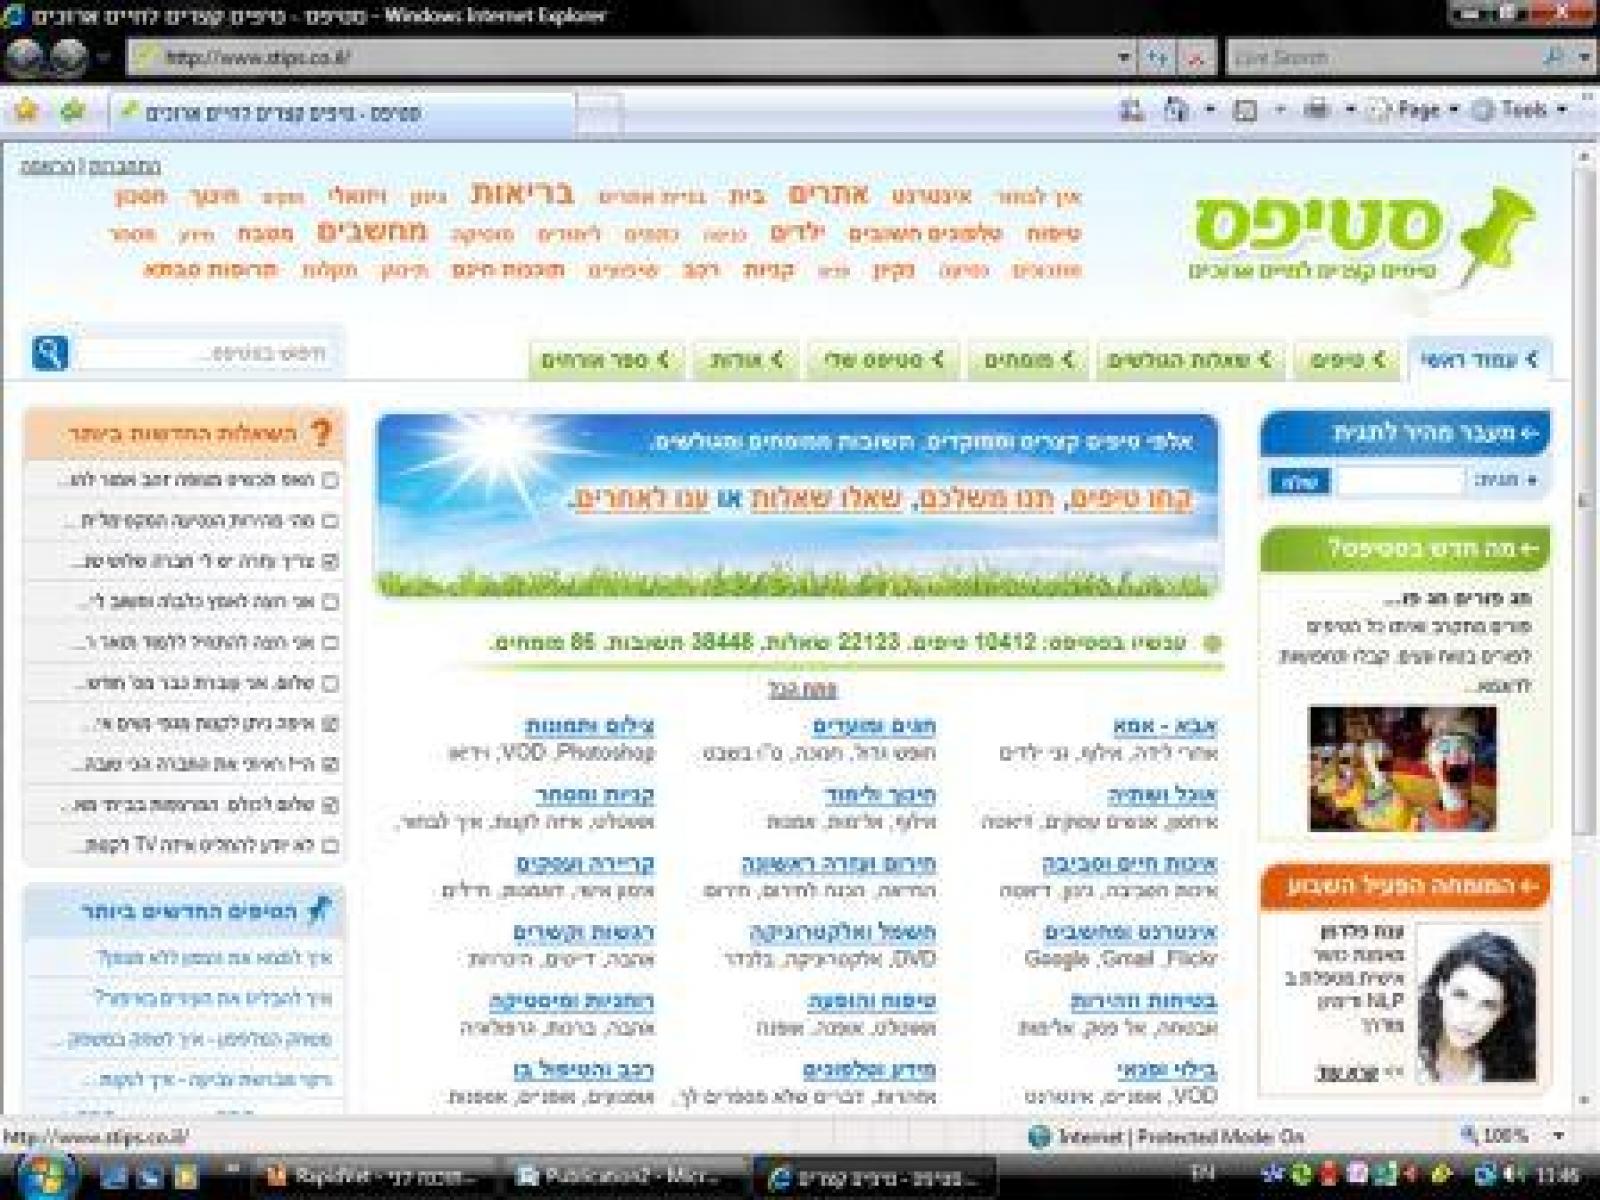Click the Live Search magnifier icon
This screenshot has width=1600, height=1200.
(1553, 58)
